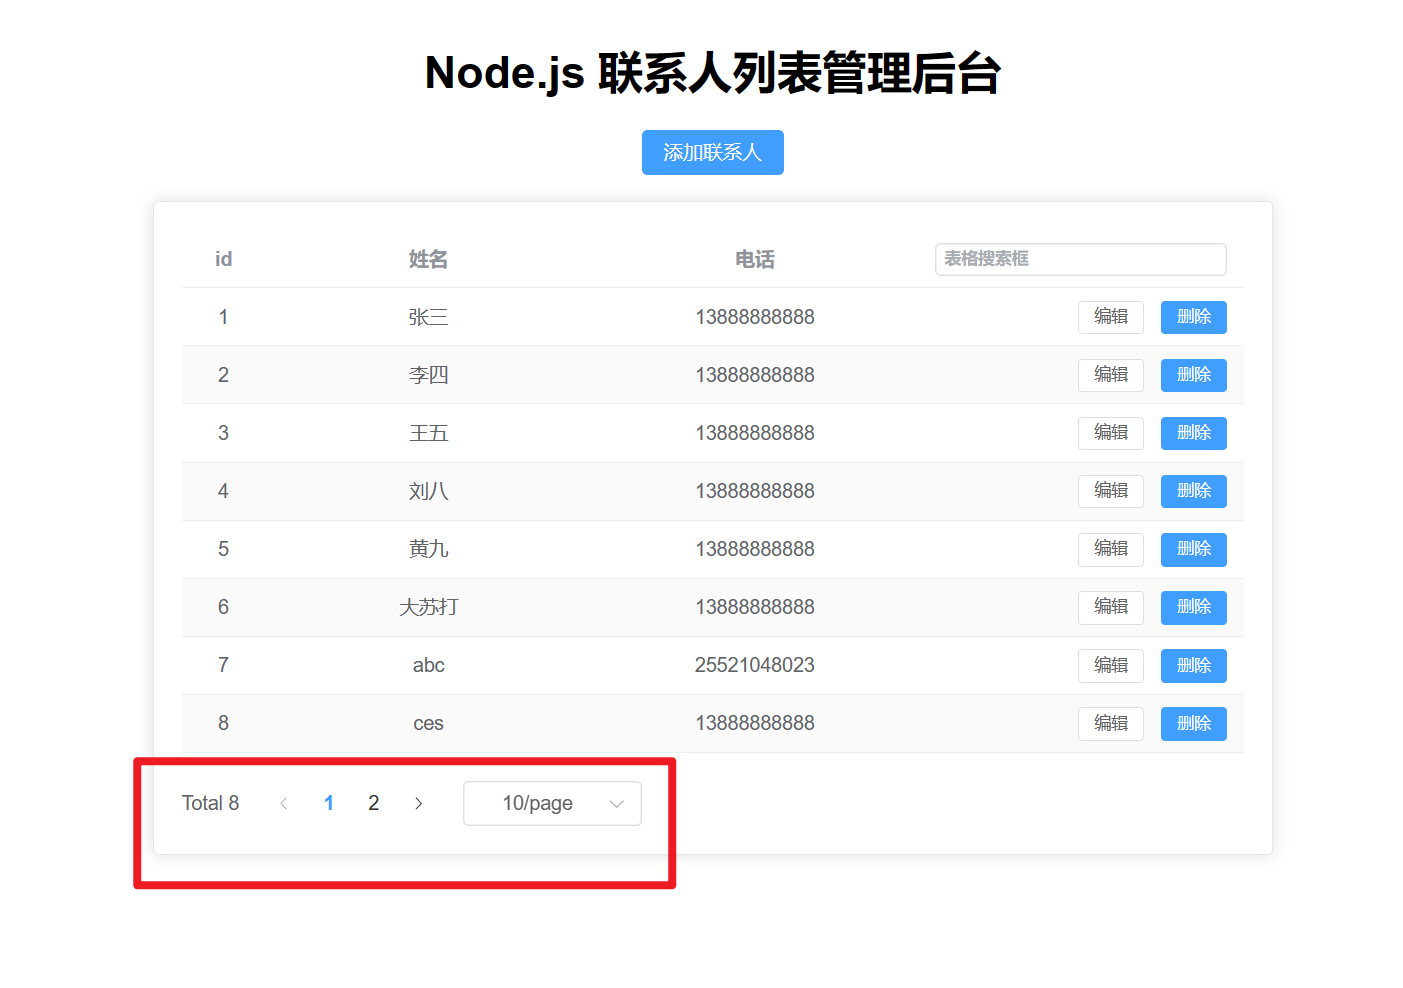Focus the 表格搜索框 search input
Screen dimensions: 1403x988
[x=1080, y=259]
